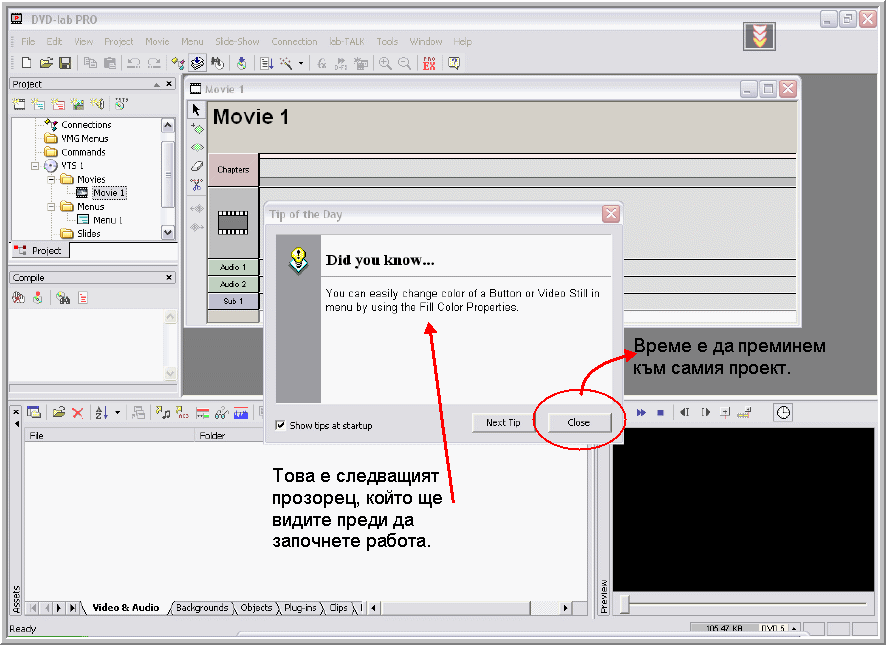Click the project tree scroll up arrow
The height and width of the screenshot is (645, 886).
[x=168, y=125]
